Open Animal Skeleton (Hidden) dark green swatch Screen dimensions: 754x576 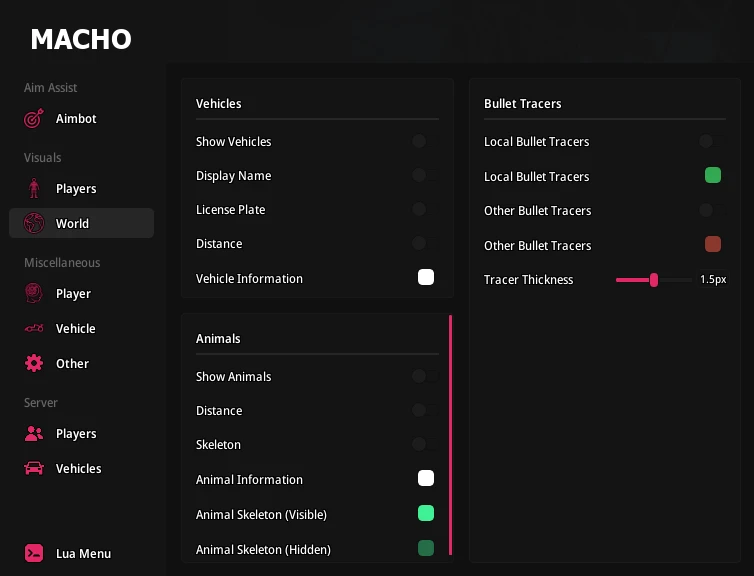tap(426, 548)
